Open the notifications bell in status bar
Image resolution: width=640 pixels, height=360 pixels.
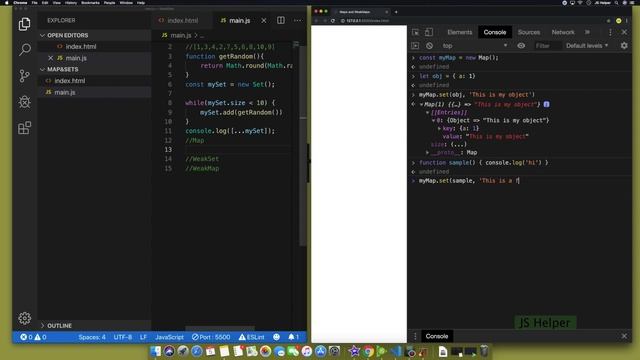click(x=293, y=337)
